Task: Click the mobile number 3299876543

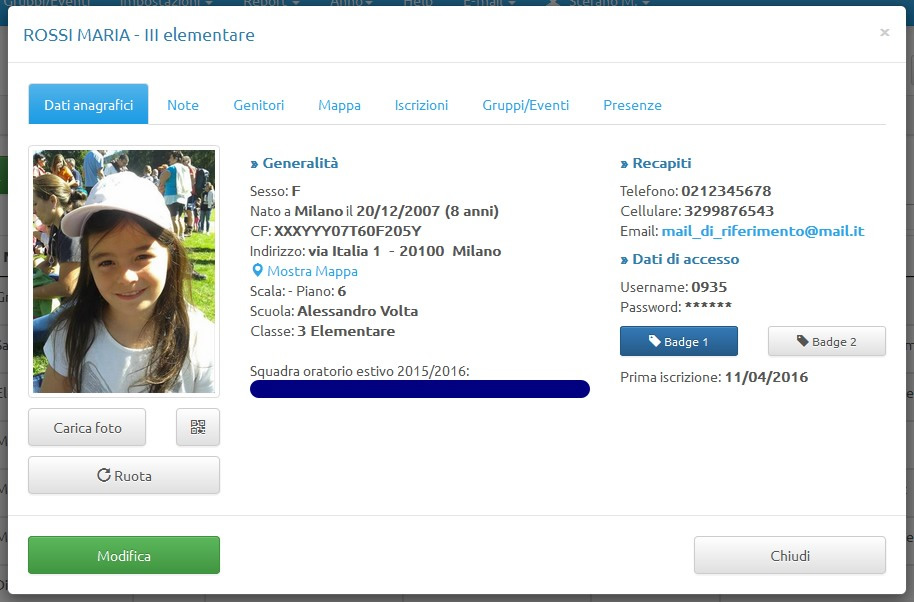Action: click(x=729, y=210)
